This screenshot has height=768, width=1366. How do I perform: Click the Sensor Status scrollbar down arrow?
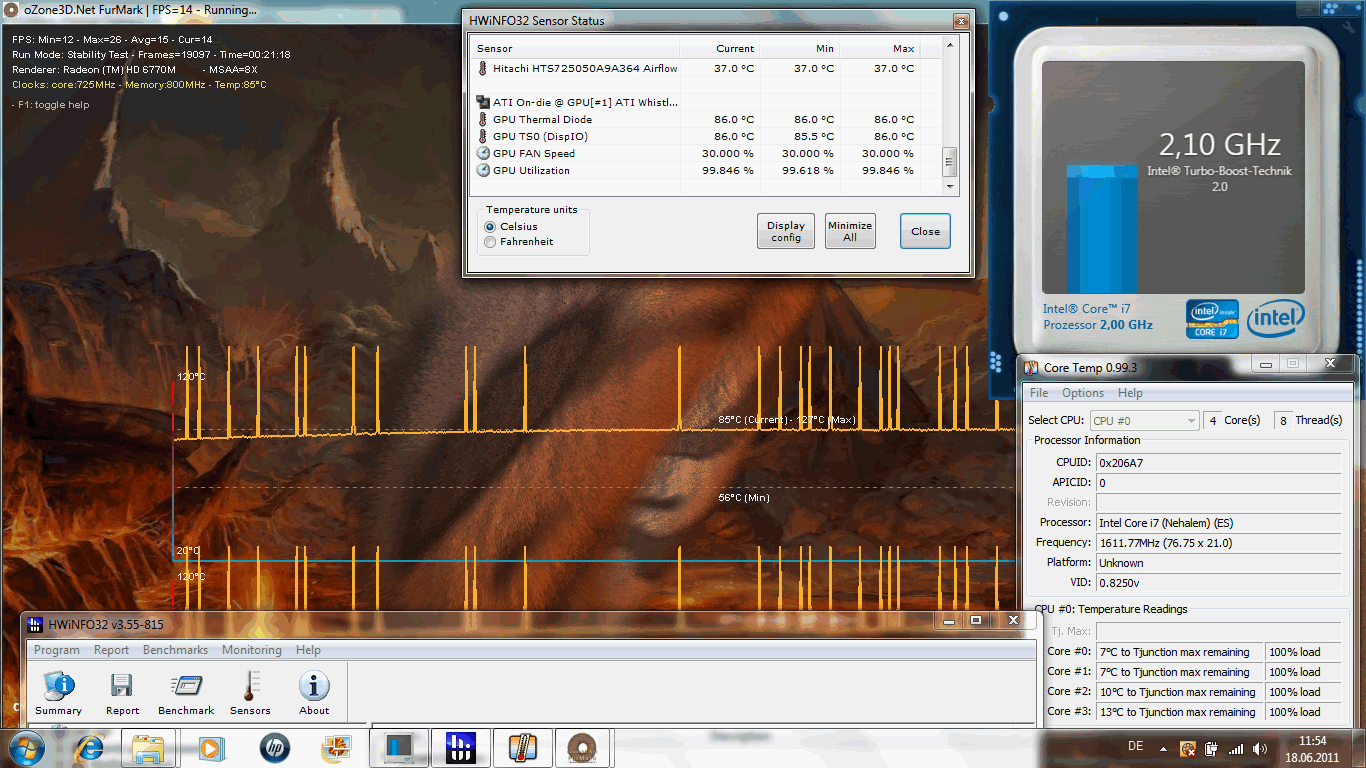[950, 186]
